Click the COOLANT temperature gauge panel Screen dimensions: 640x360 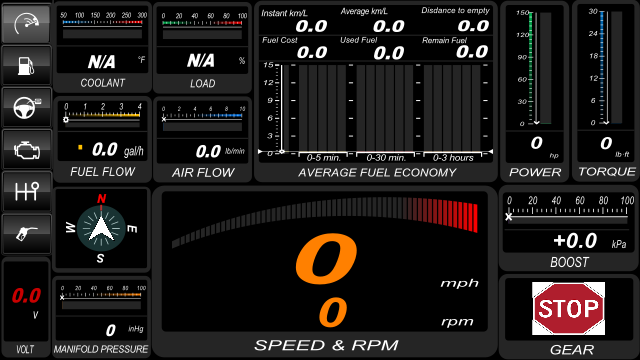[102, 47]
